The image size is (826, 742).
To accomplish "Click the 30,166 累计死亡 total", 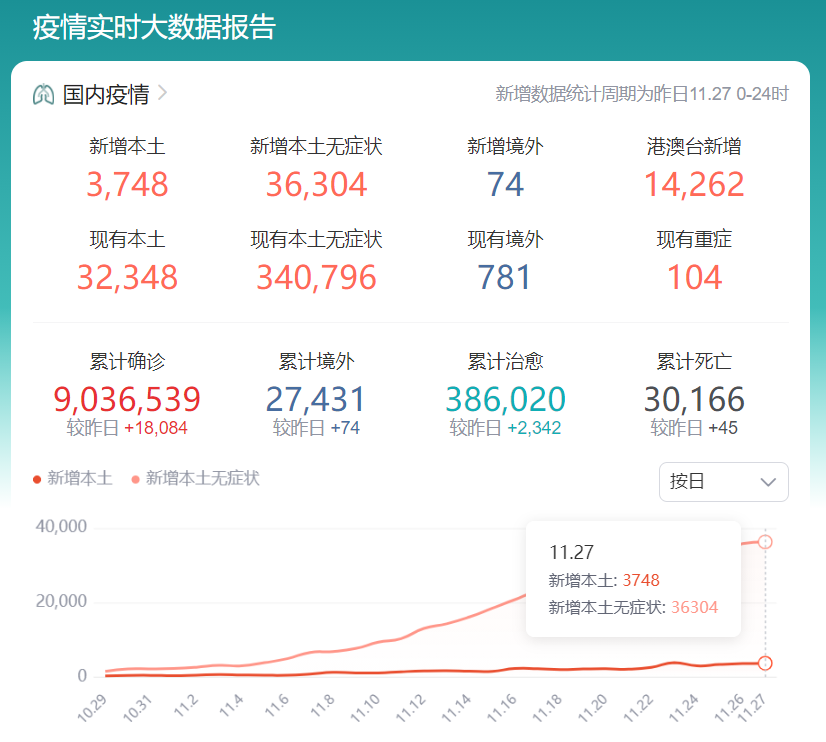I will click(694, 400).
